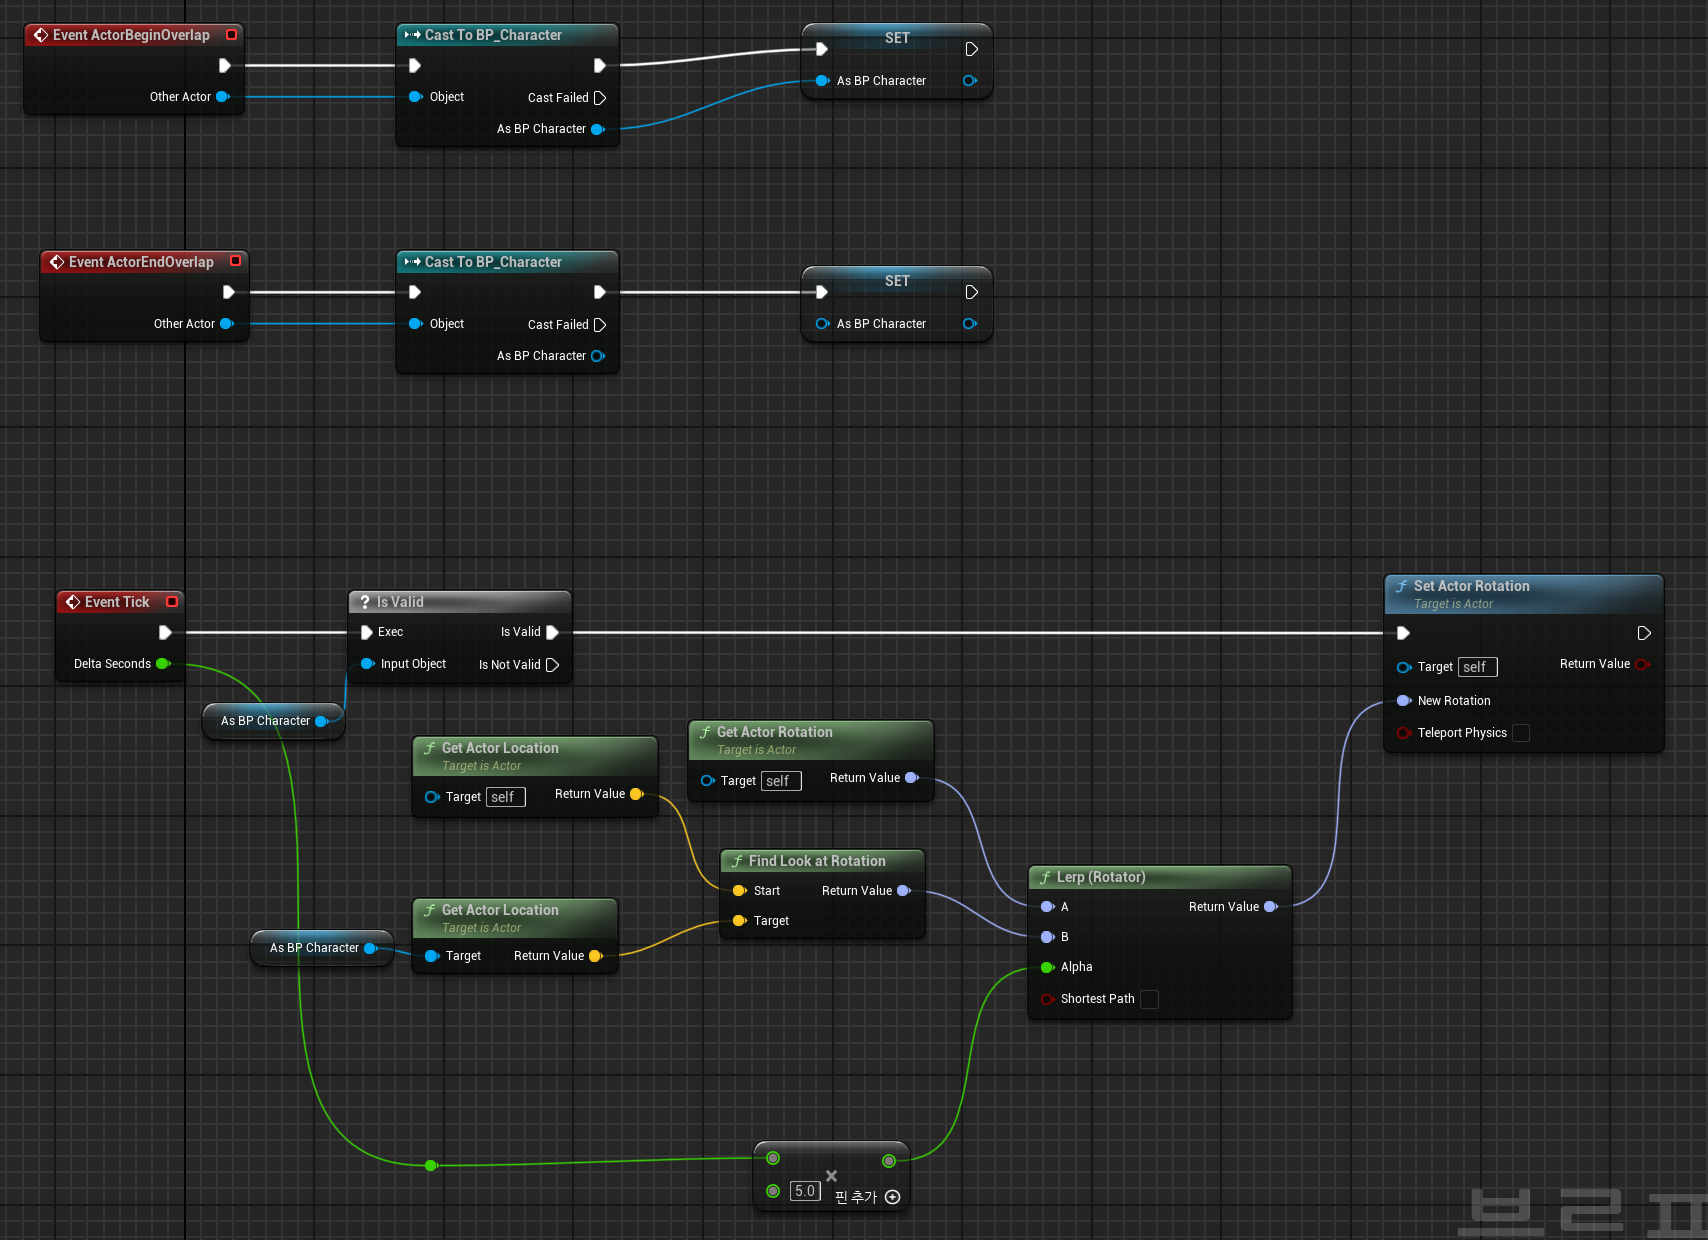Toggle the Teleport Physics checkbox
1708x1240 pixels.
pos(1521,733)
